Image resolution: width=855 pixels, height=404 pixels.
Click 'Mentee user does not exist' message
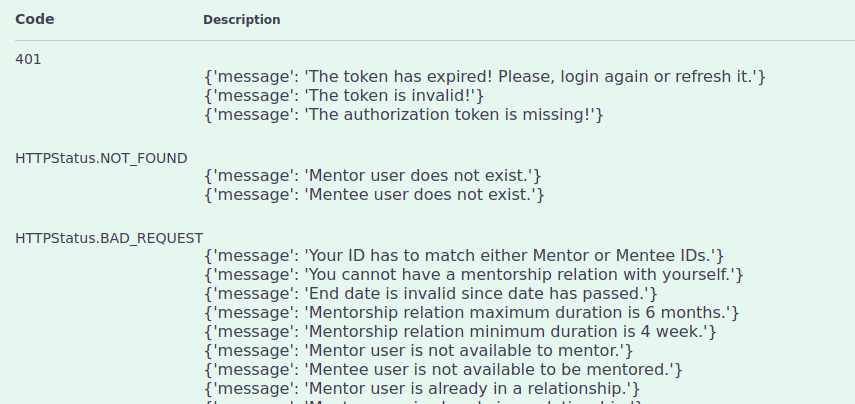pyautogui.click(x=374, y=195)
